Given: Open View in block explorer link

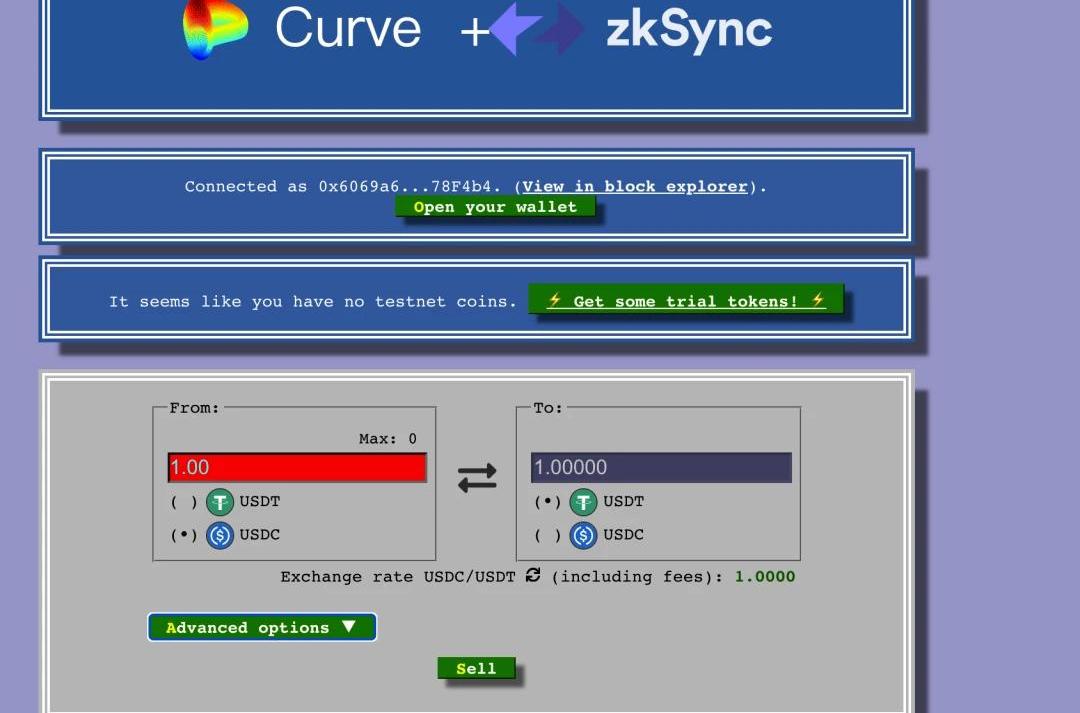Looking at the screenshot, I should (635, 186).
